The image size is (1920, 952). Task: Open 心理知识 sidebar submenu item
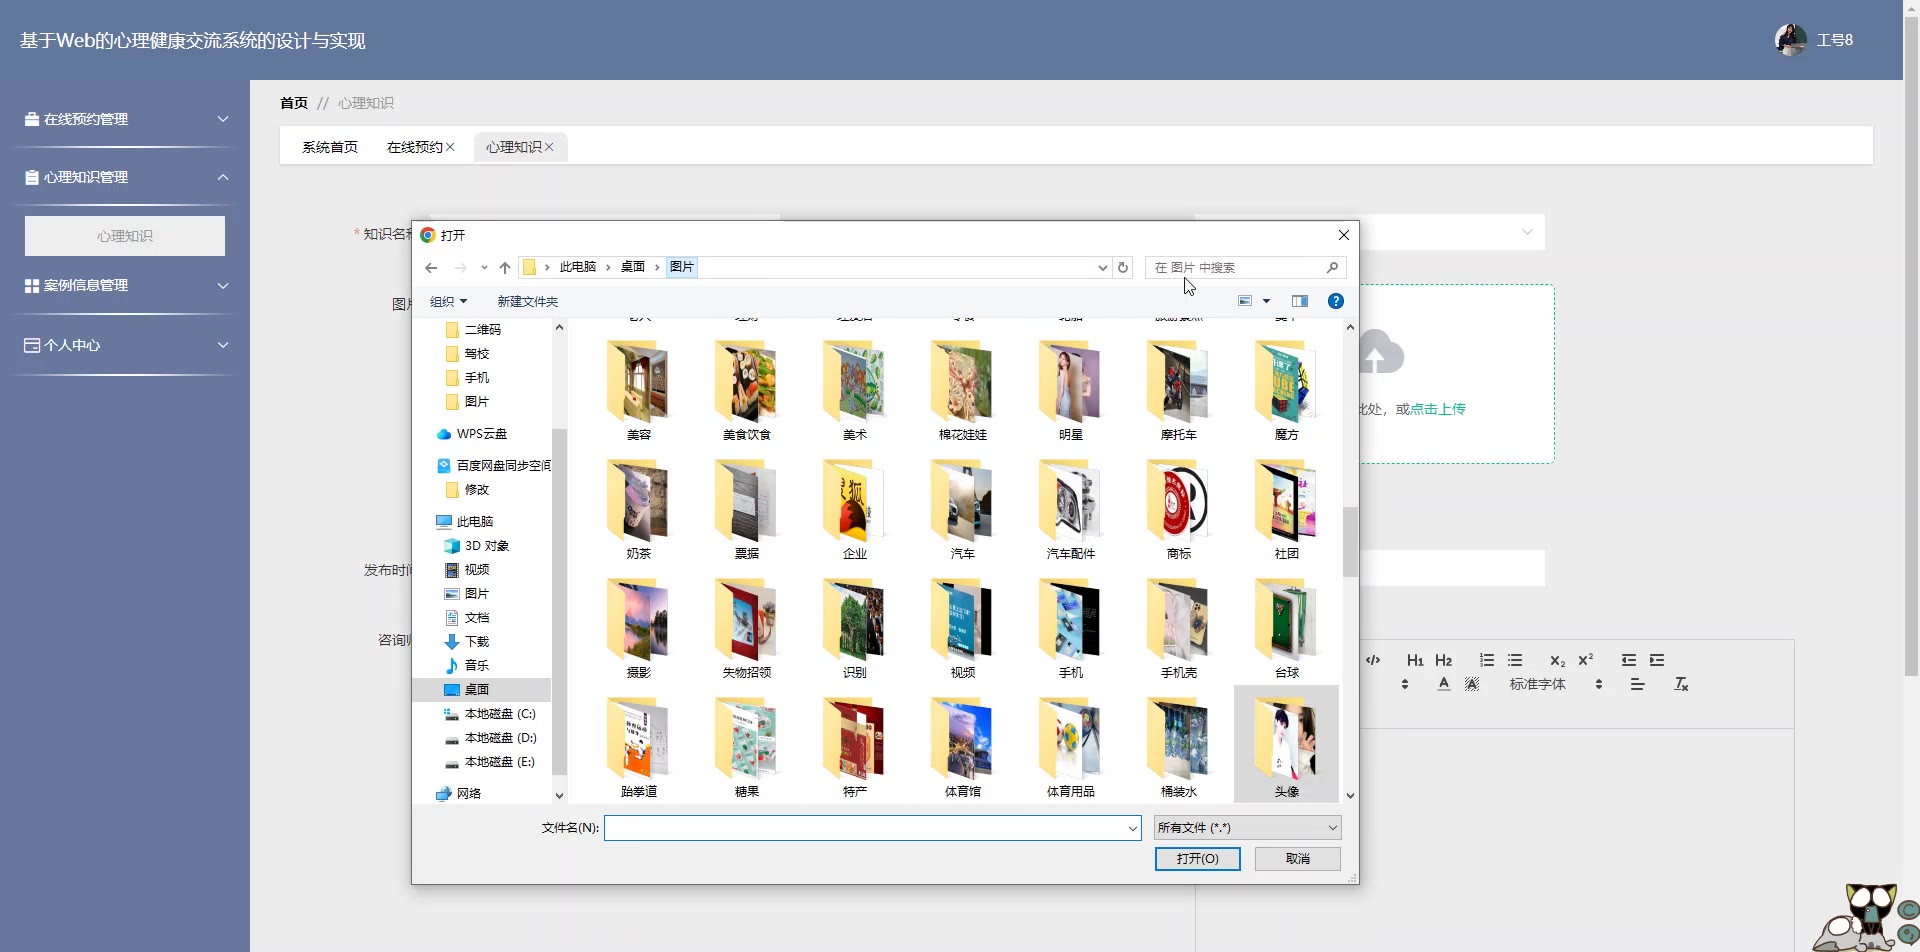125,236
